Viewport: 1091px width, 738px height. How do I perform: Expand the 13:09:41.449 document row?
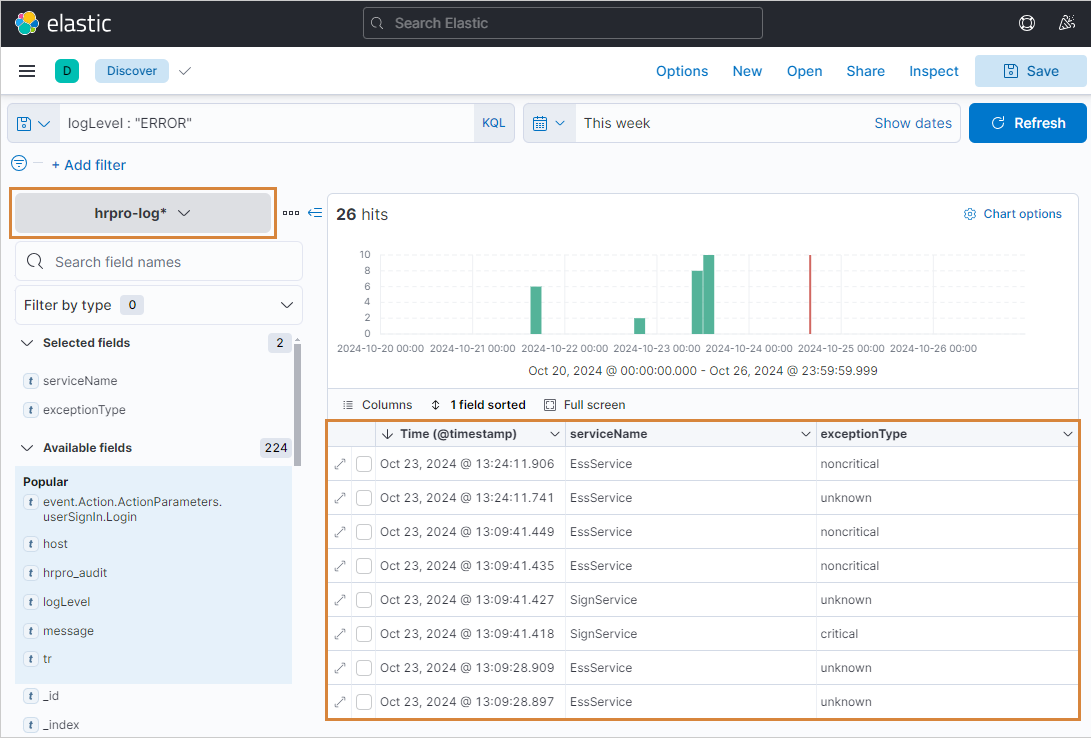tap(340, 532)
